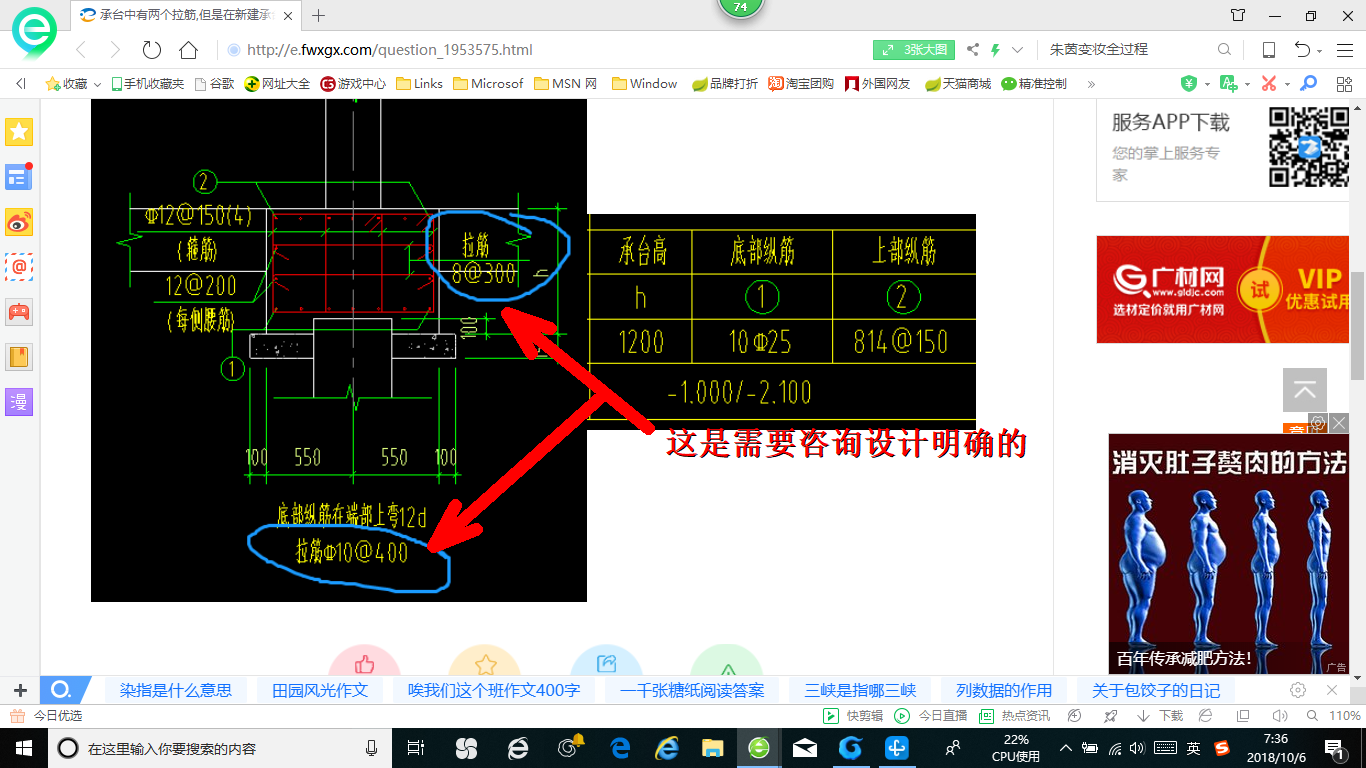The height and width of the screenshot is (768, 1366).
Task: Open a new tab with plus button
Action: pos(319,15)
